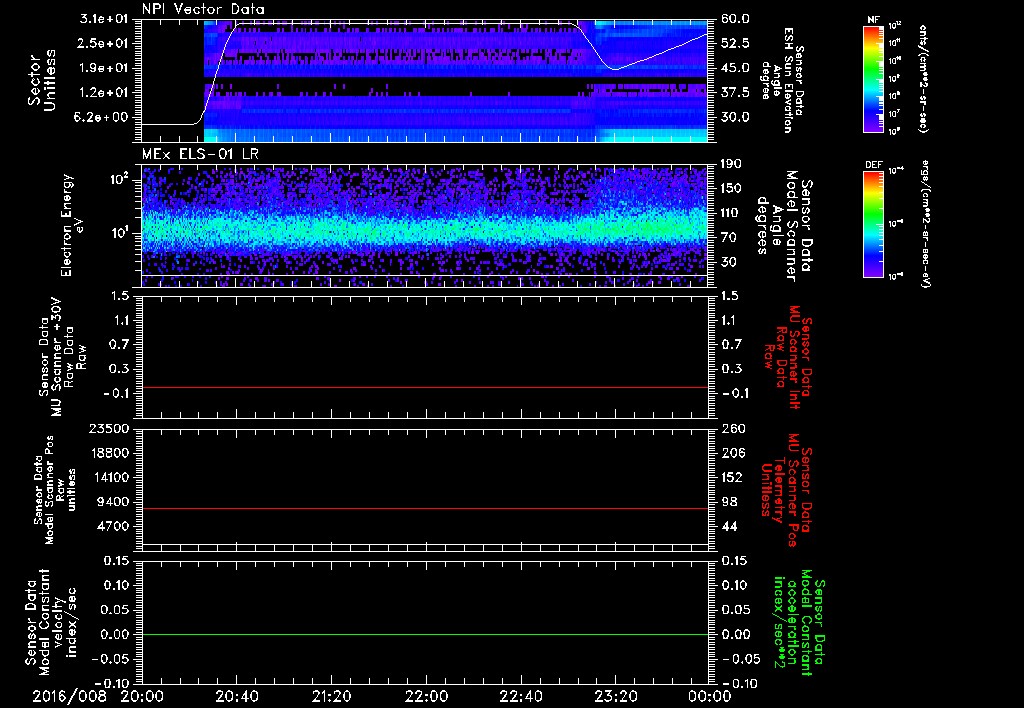Click the 23500 scanner position tick label

point(109,428)
